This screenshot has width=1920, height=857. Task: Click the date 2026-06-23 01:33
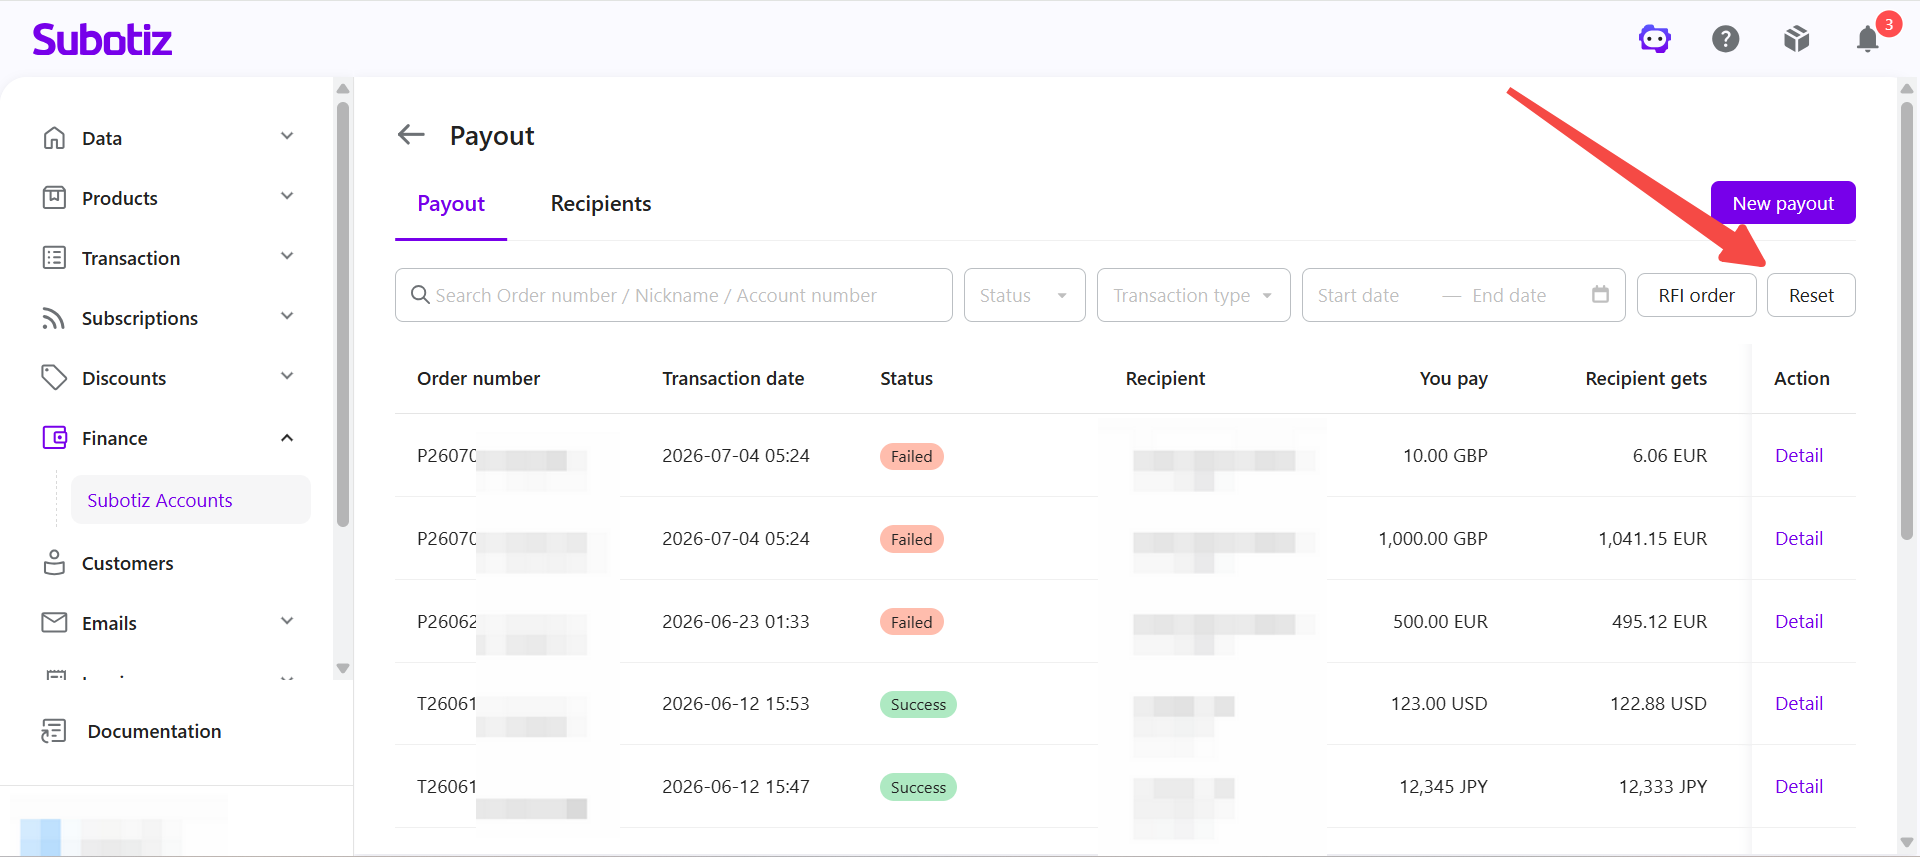(x=736, y=622)
